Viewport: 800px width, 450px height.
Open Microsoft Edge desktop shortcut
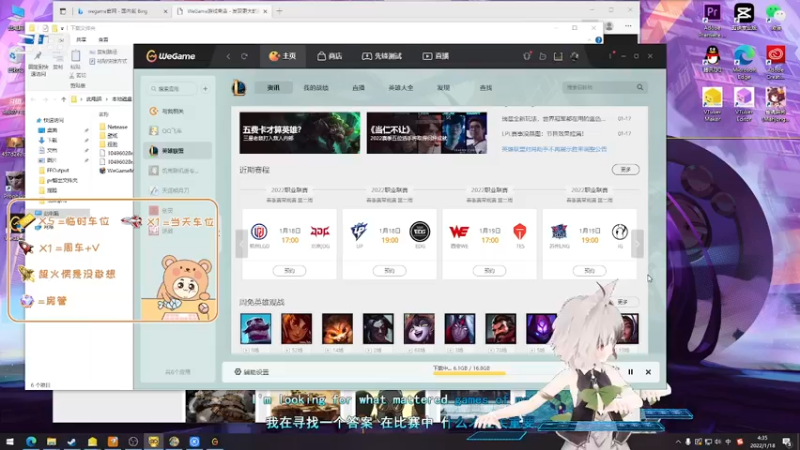tap(744, 62)
